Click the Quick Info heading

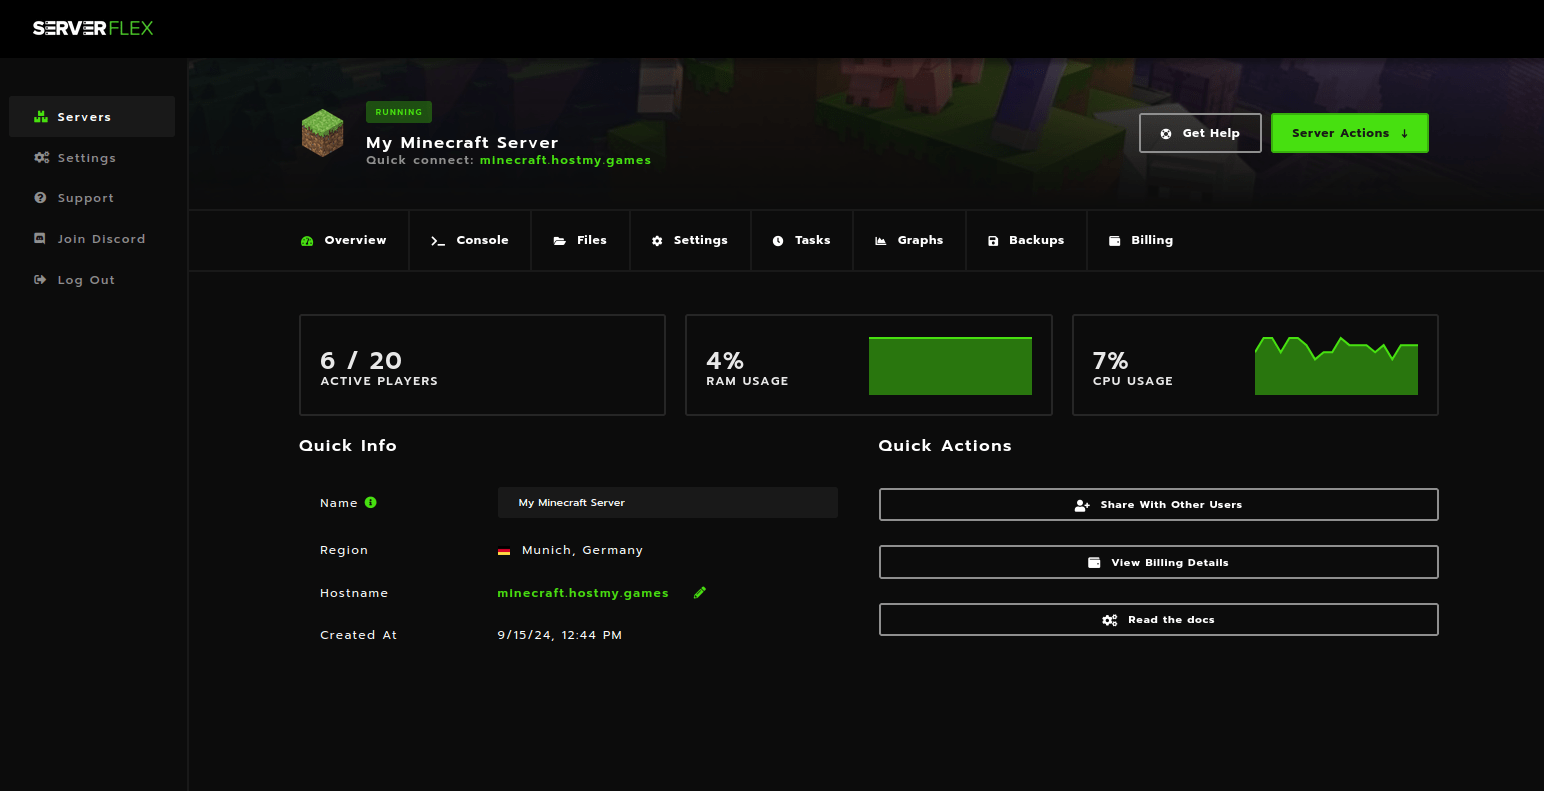click(348, 446)
